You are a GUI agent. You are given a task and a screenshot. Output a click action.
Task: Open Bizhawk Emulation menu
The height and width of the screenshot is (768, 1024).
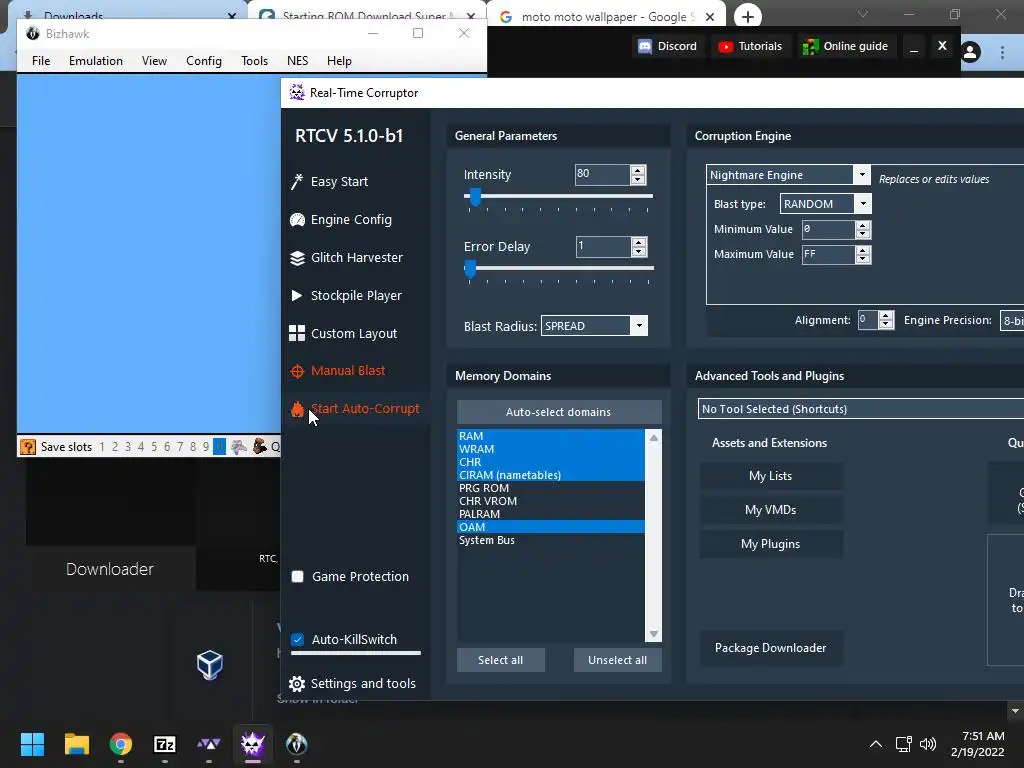tap(96, 61)
